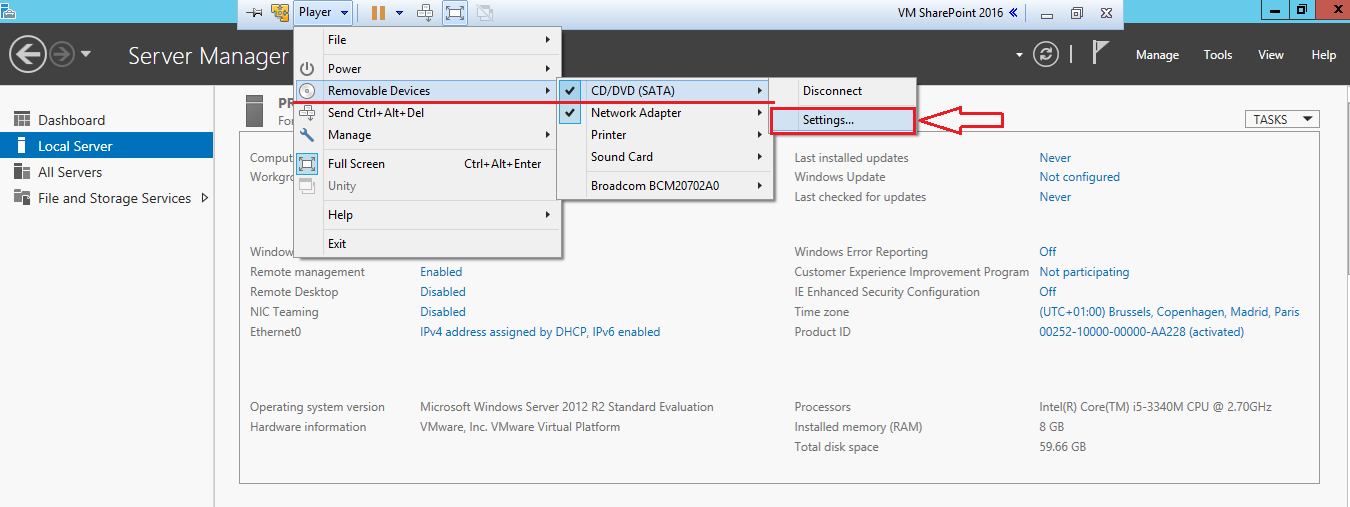The image size is (1350, 507).
Task: Open the Tools menu in Server Manager
Action: point(1218,55)
